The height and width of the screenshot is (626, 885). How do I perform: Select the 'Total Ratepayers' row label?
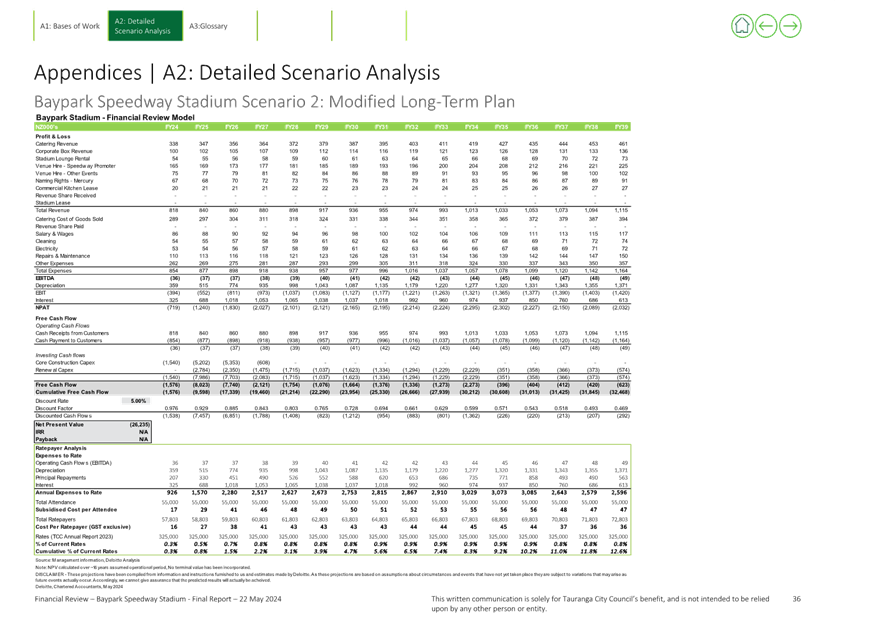click(x=55, y=519)
